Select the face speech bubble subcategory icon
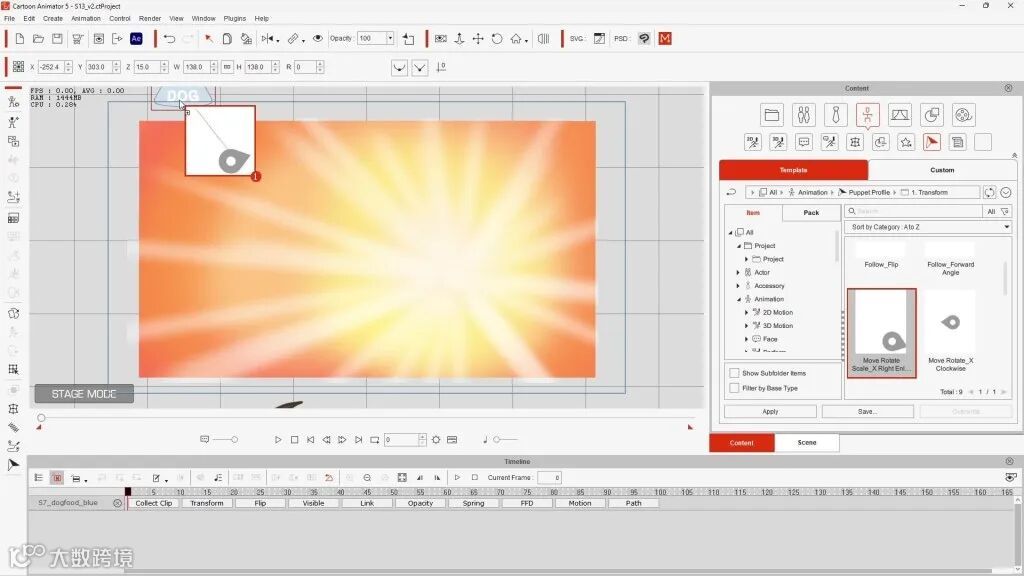 pyautogui.click(x=804, y=142)
